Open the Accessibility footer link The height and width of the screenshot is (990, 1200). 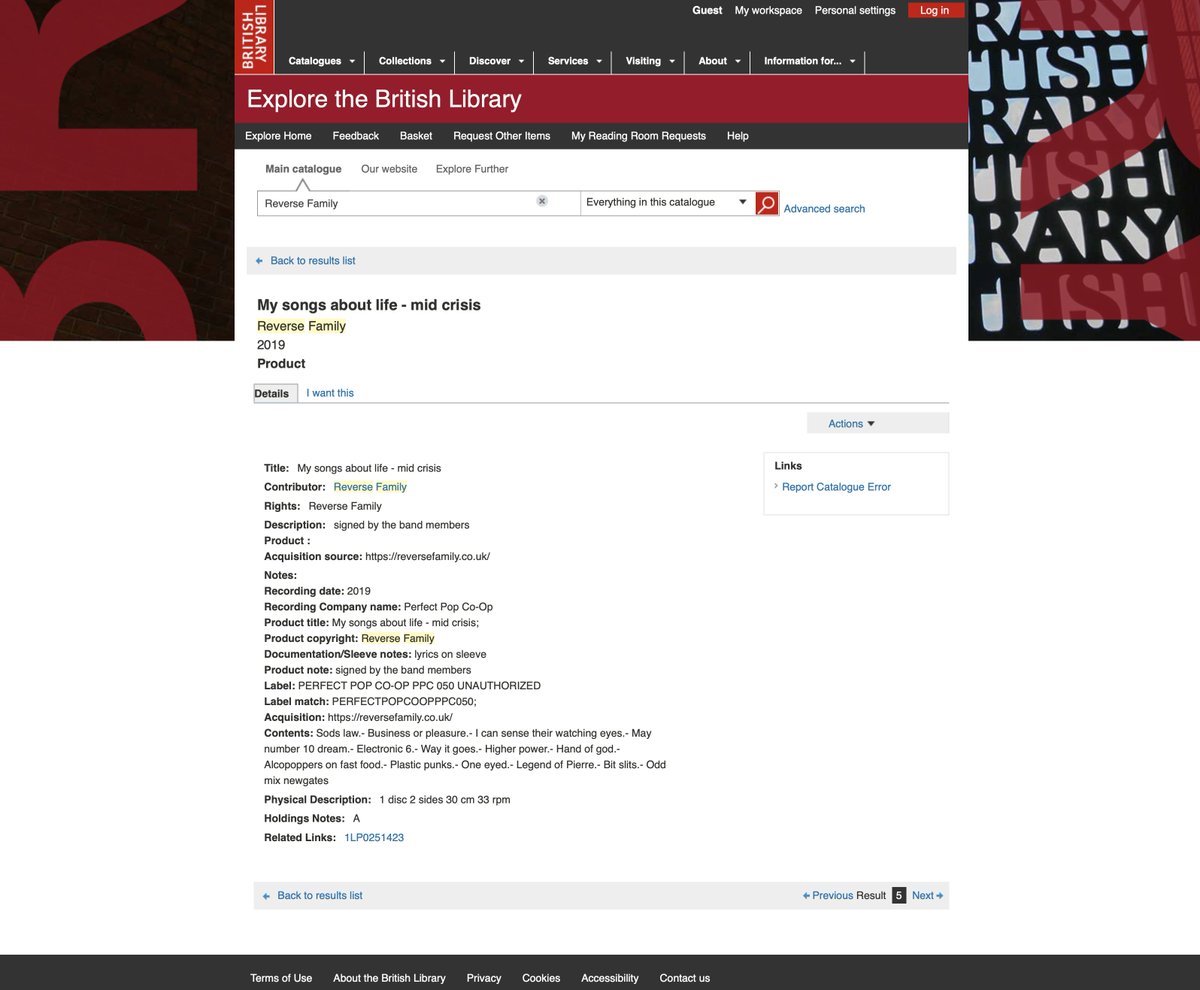coord(610,978)
